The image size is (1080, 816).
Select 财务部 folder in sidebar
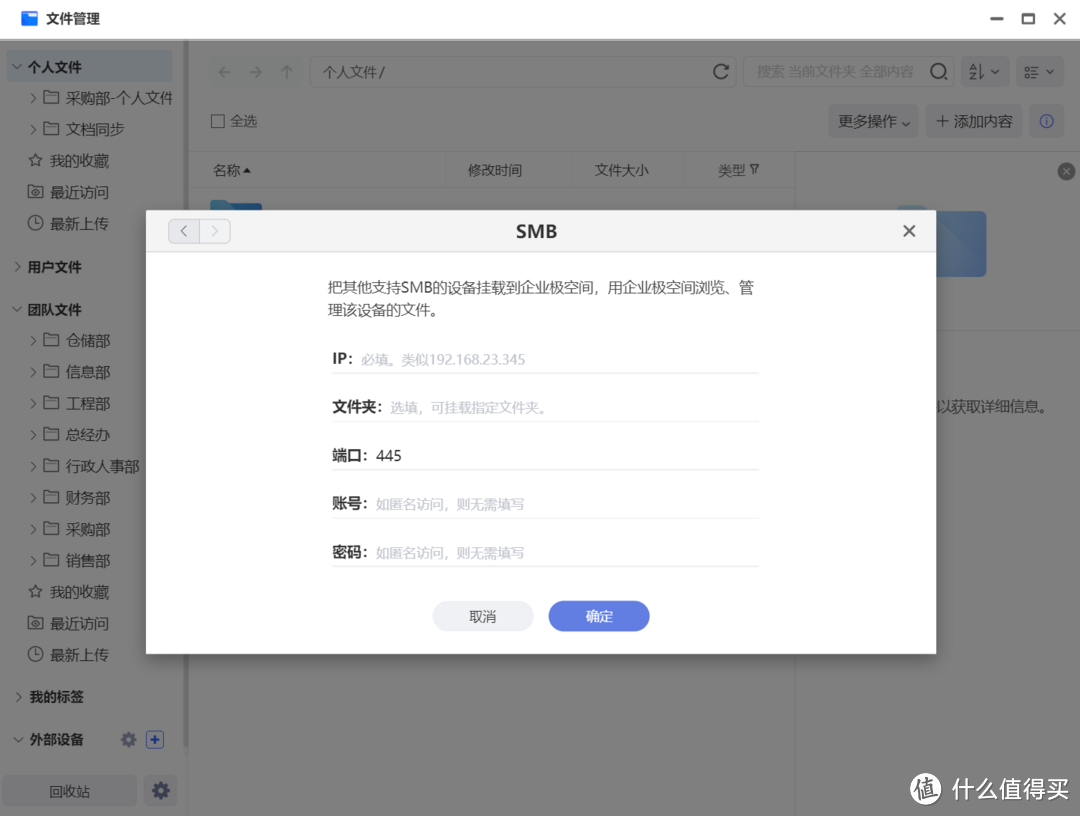coord(88,498)
